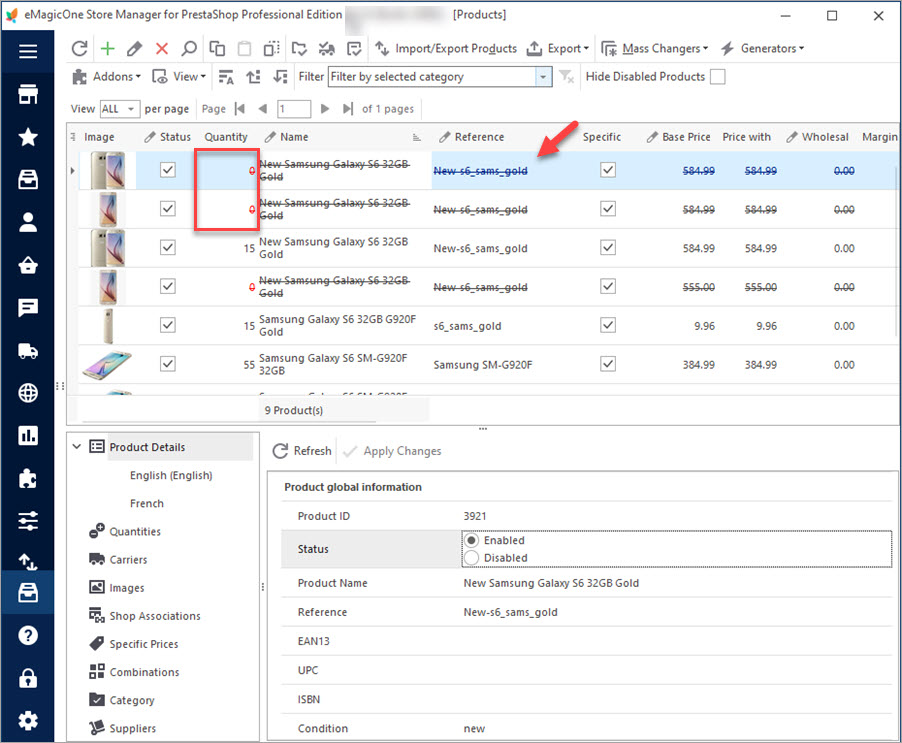Open the Shop Associations section
This screenshot has height=743, width=902.
click(145, 616)
